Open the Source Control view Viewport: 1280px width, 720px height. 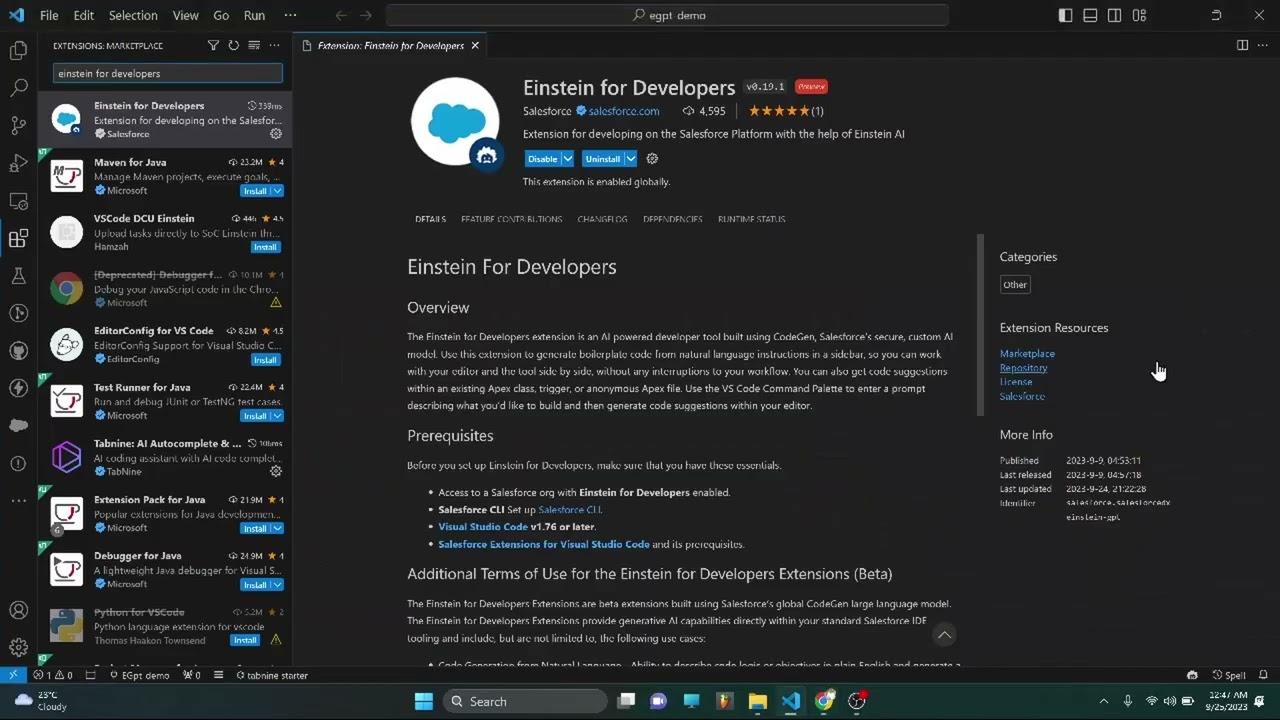(18, 125)
